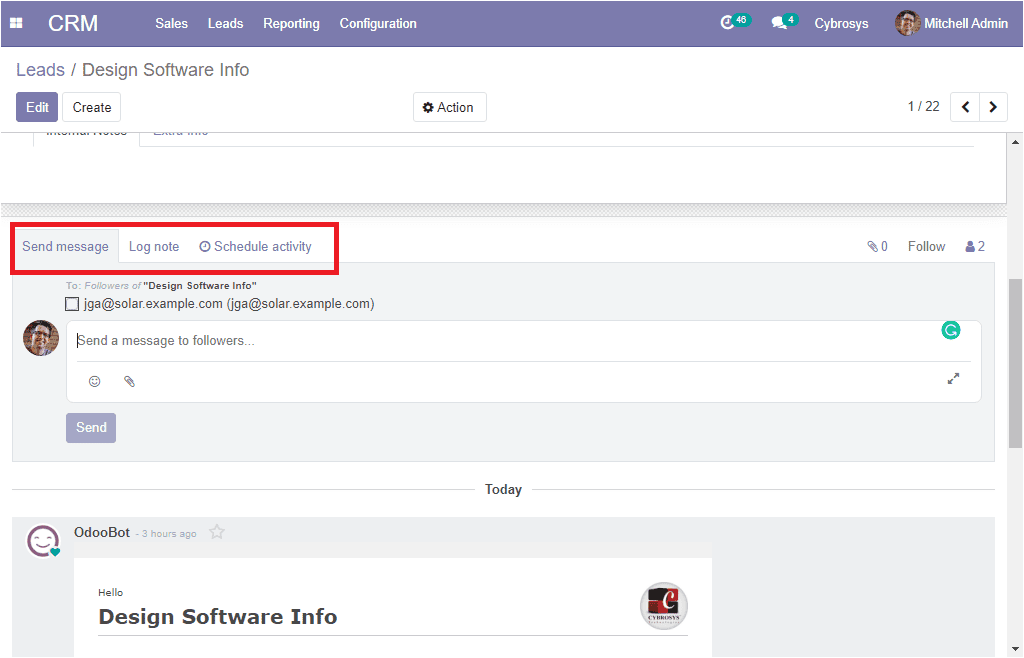Click the CRM app title
The image size is (1024, 658).
[x=72, y=24]
